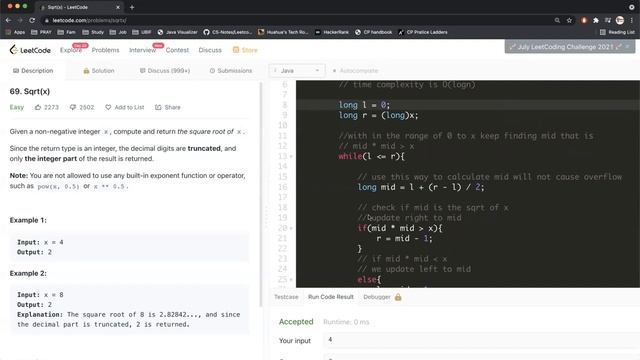Open the Extensions puzzle icon
The image size is (640, 360).
(x=596, y=20)
